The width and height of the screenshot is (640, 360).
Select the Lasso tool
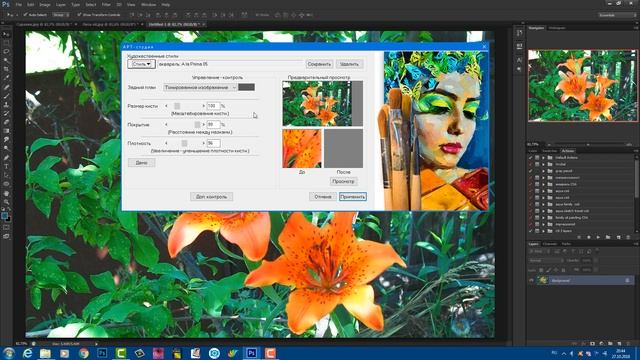tap(6, 51)
